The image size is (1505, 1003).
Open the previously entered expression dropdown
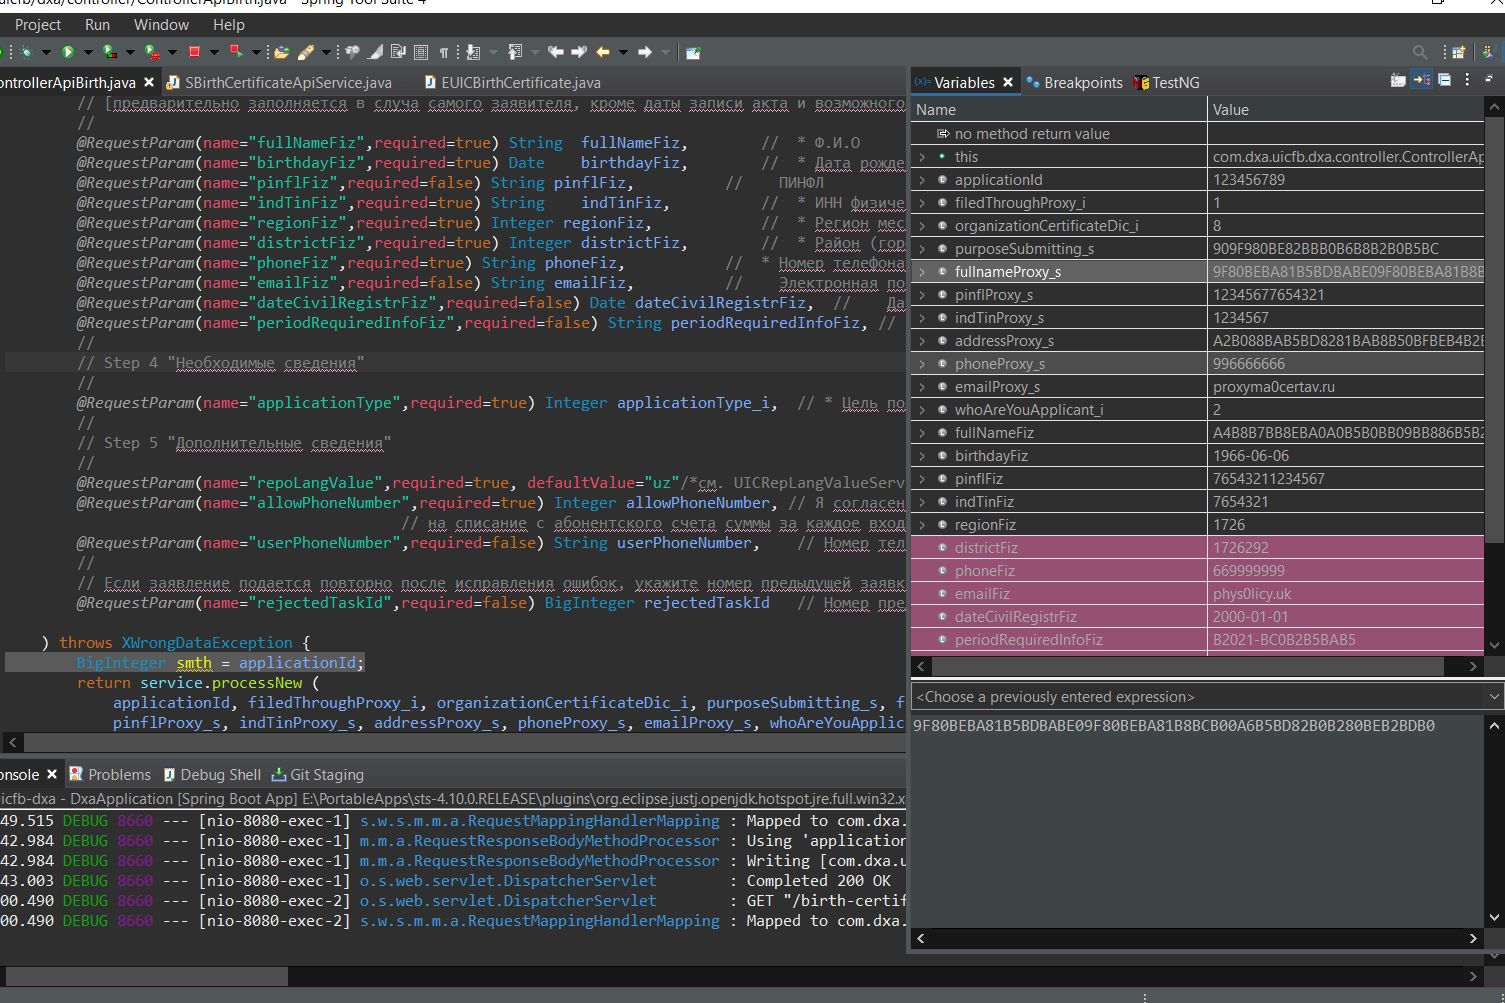[x=1494, y=696]
